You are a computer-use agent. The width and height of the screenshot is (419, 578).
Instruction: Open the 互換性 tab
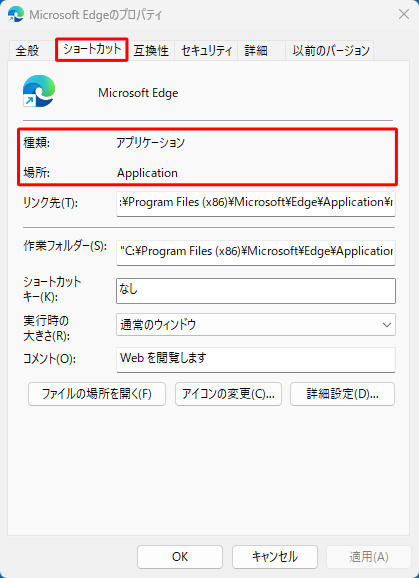(x=151, y=51)
